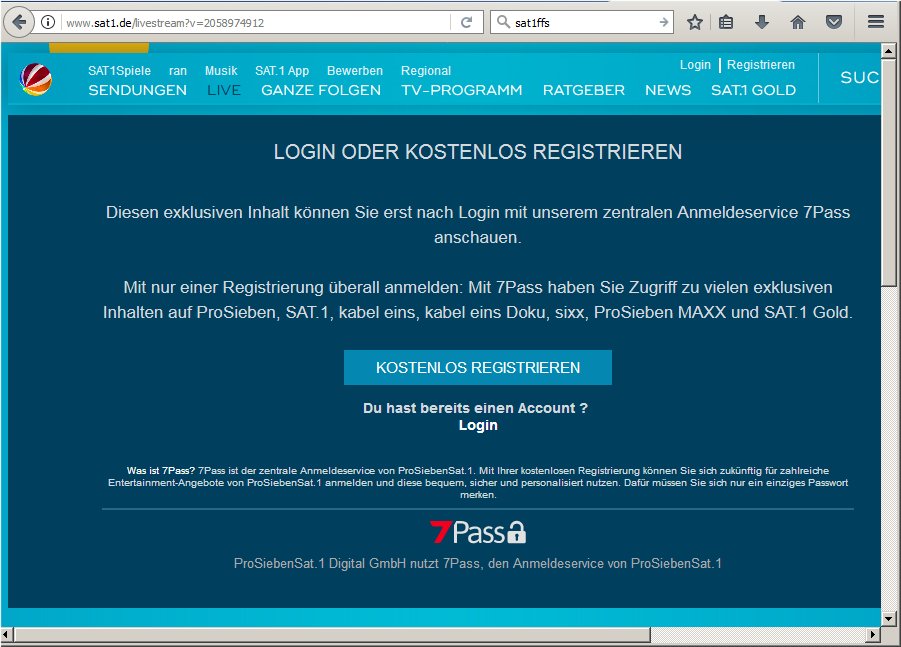Open the downloads arrow icon

[762, 22]
